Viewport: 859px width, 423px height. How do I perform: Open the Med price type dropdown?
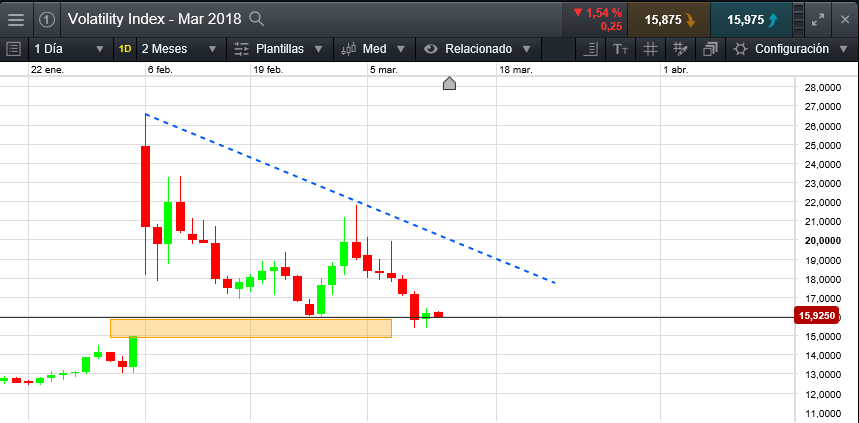point(374,49)
